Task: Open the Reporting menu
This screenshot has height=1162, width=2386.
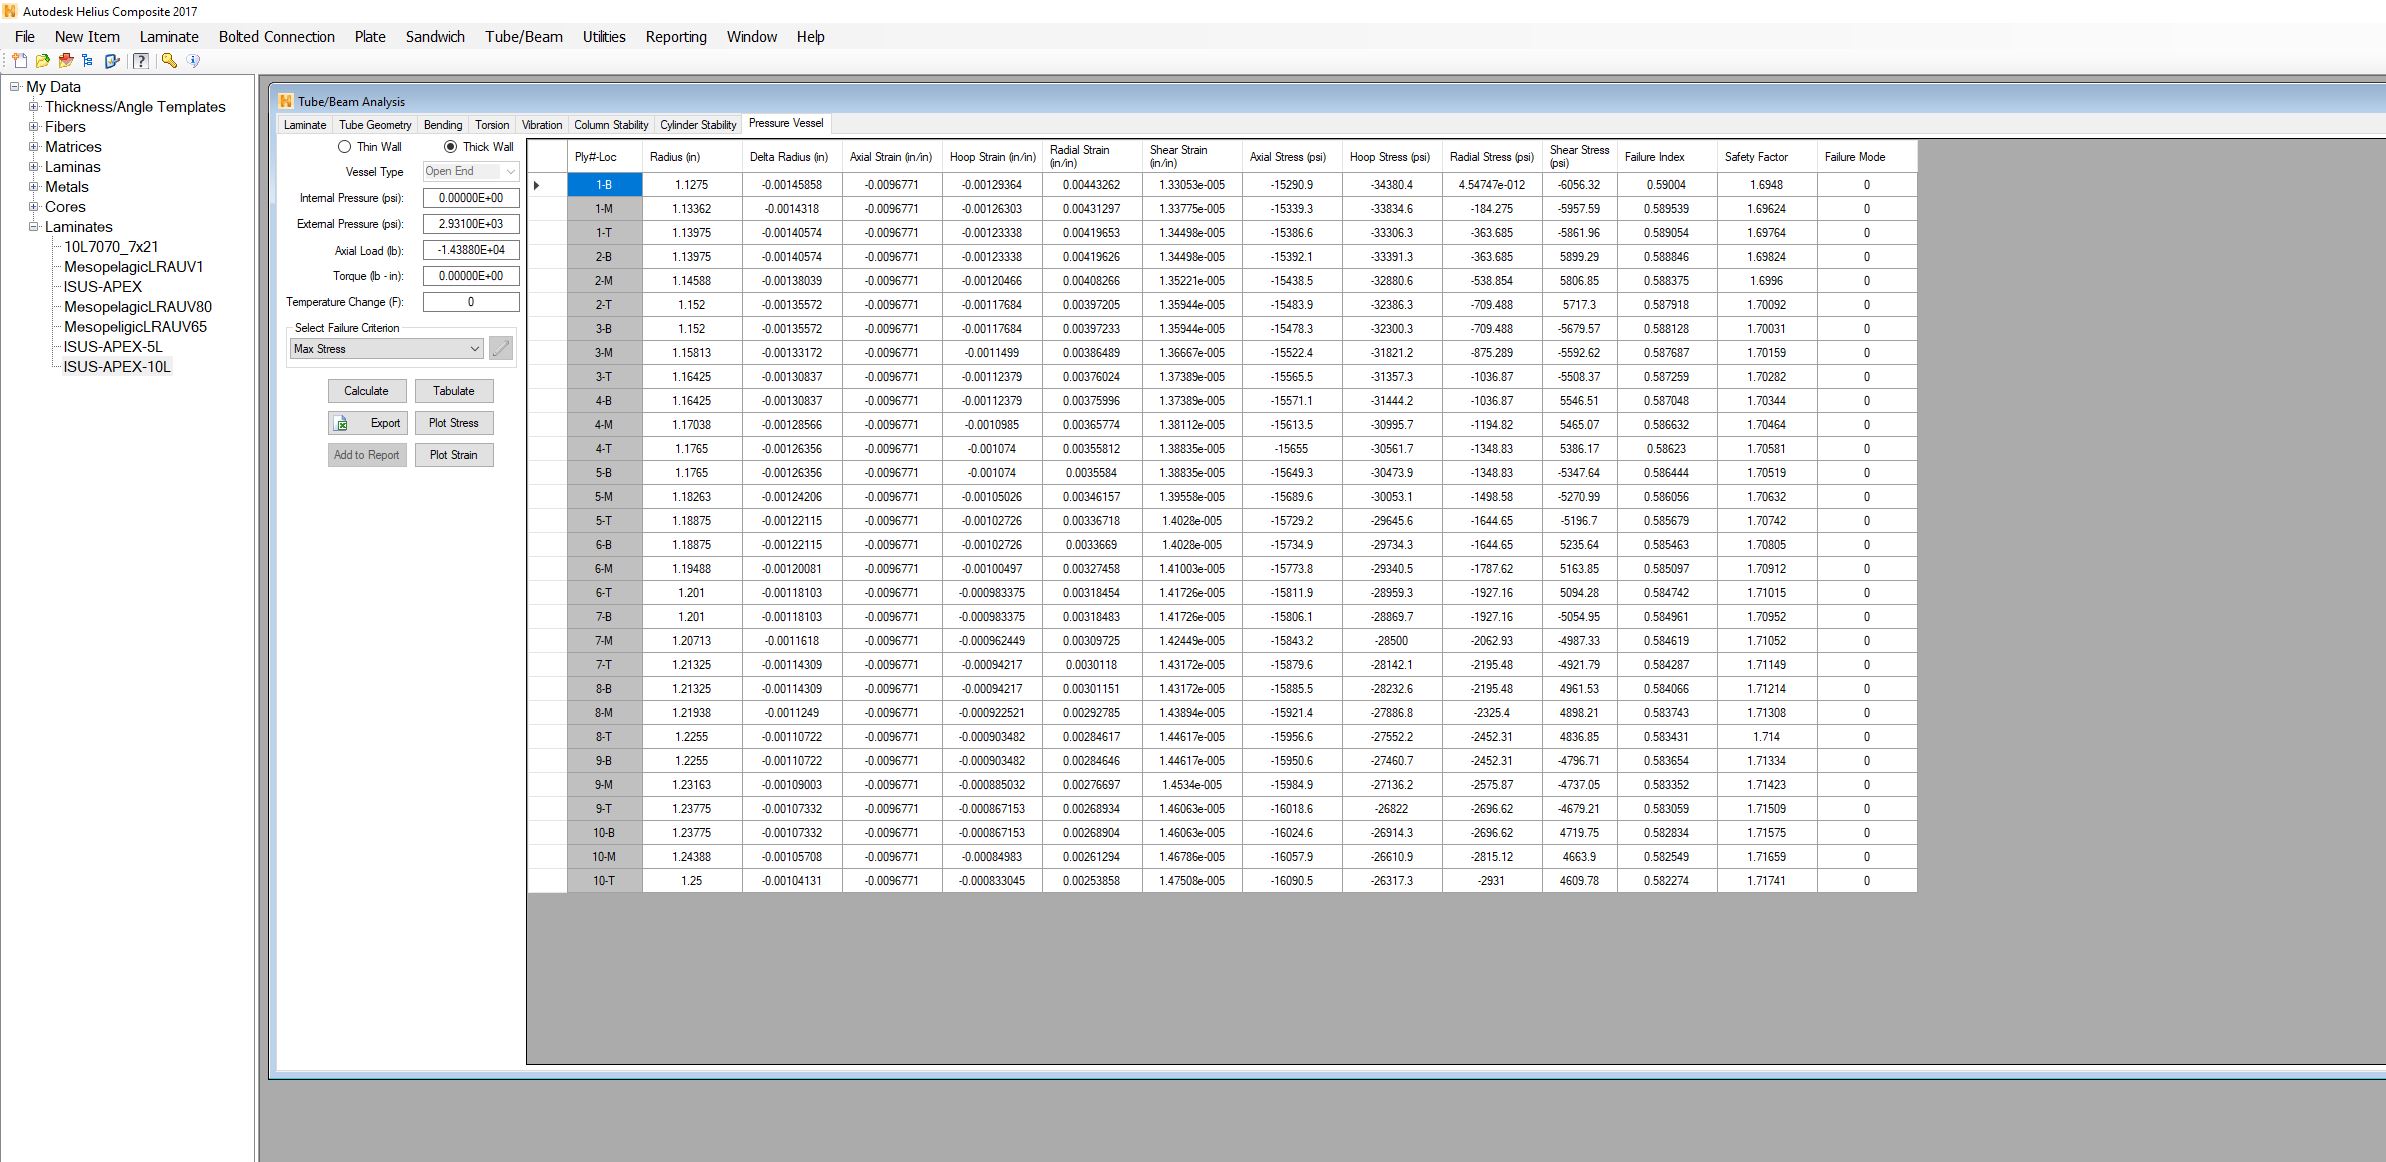Action: click(676, 37)
